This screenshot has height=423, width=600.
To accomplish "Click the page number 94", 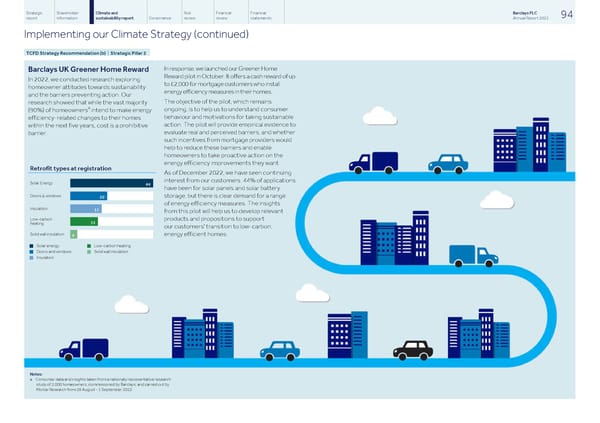I will coord(567,14).
